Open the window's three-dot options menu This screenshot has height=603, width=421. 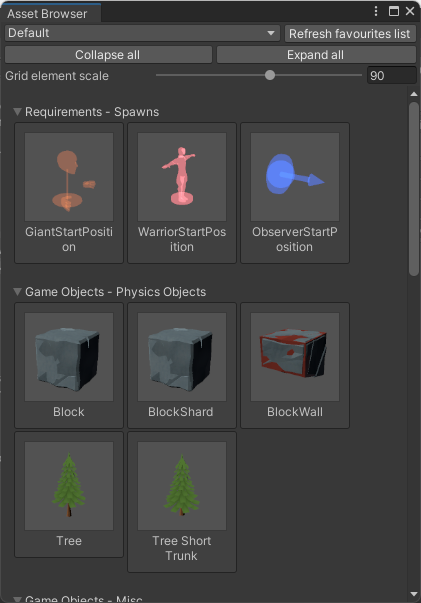[x=376, y=11]
